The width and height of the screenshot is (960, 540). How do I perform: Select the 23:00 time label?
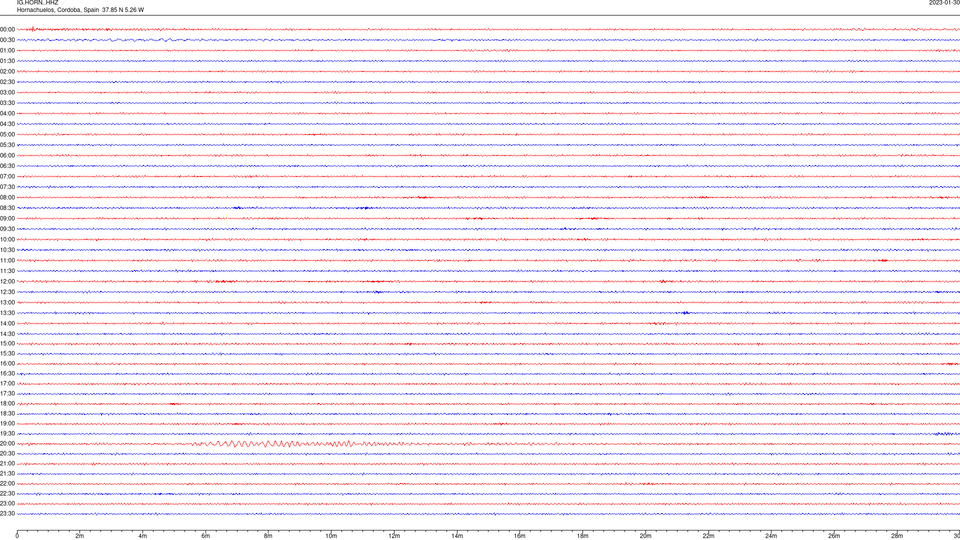click(7, 504)
